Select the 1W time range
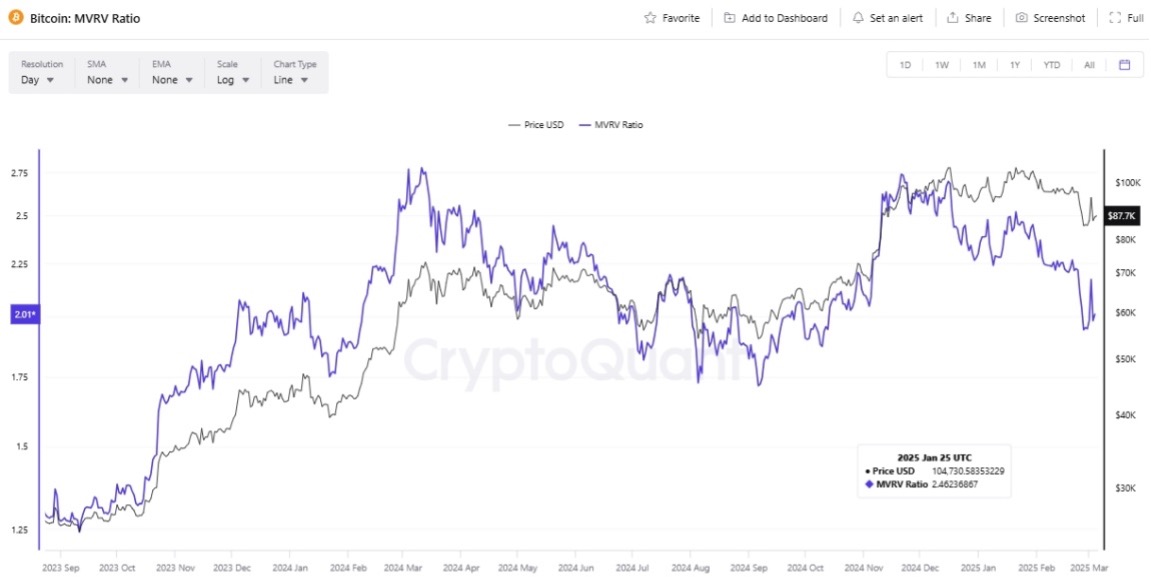 point(942,65)
